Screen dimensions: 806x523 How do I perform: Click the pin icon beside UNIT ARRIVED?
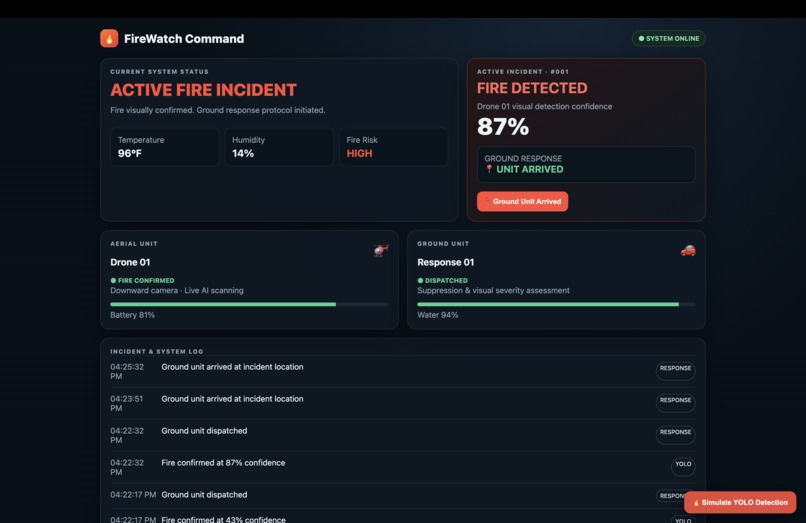tap(489, 169)
